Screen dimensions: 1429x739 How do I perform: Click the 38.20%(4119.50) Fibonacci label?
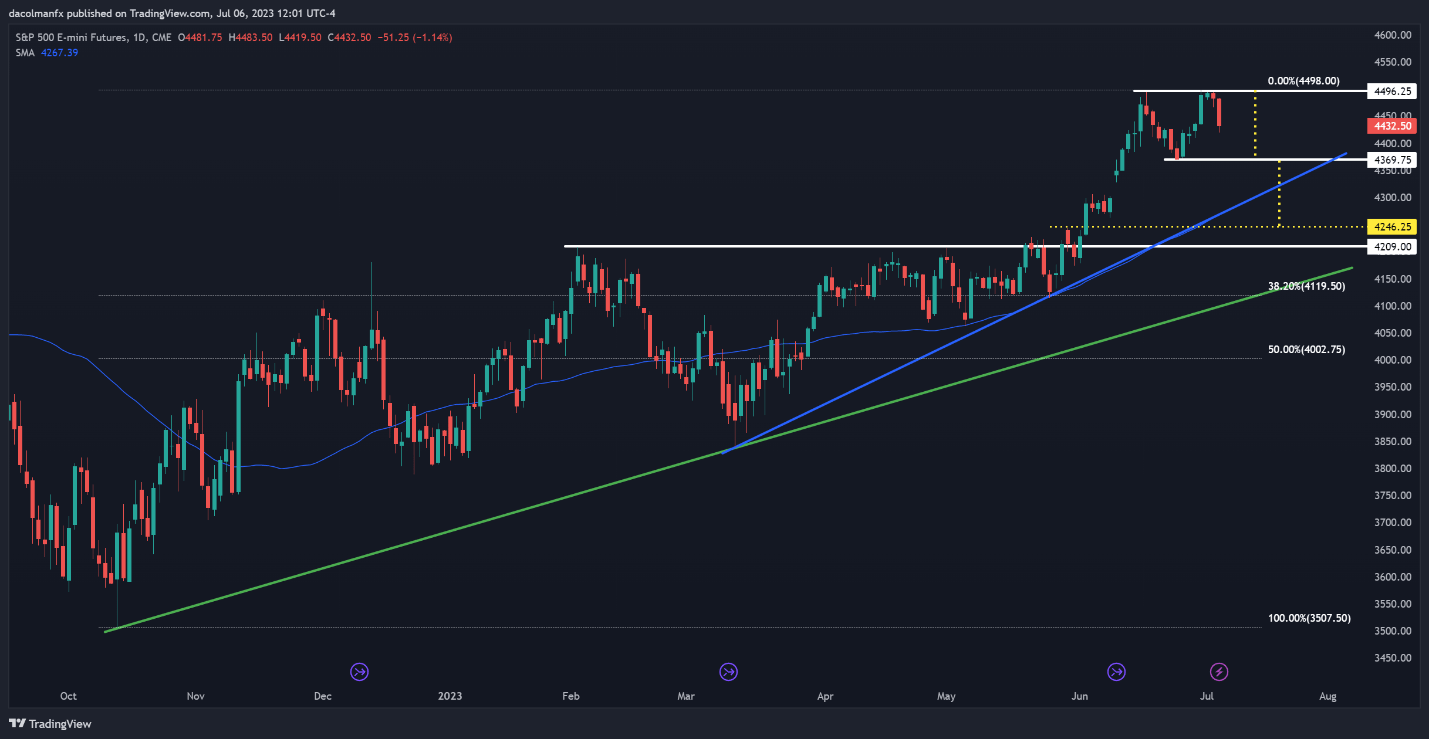coord(1306,286)
